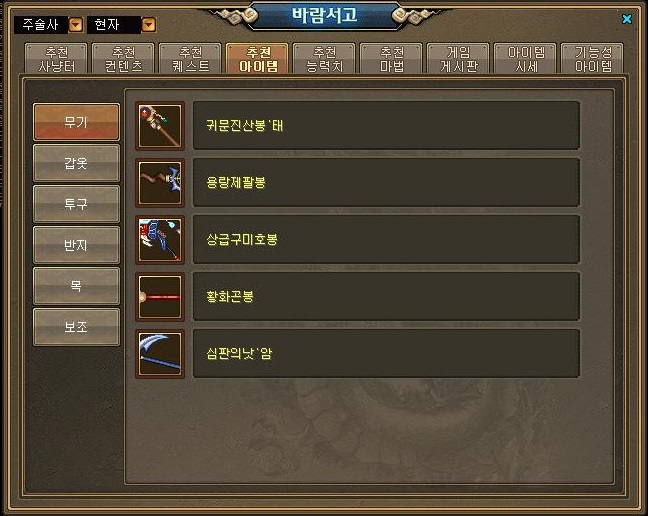Close the 바람서고 window
This screenshot has width=648, height=516.
pos(627,19)
